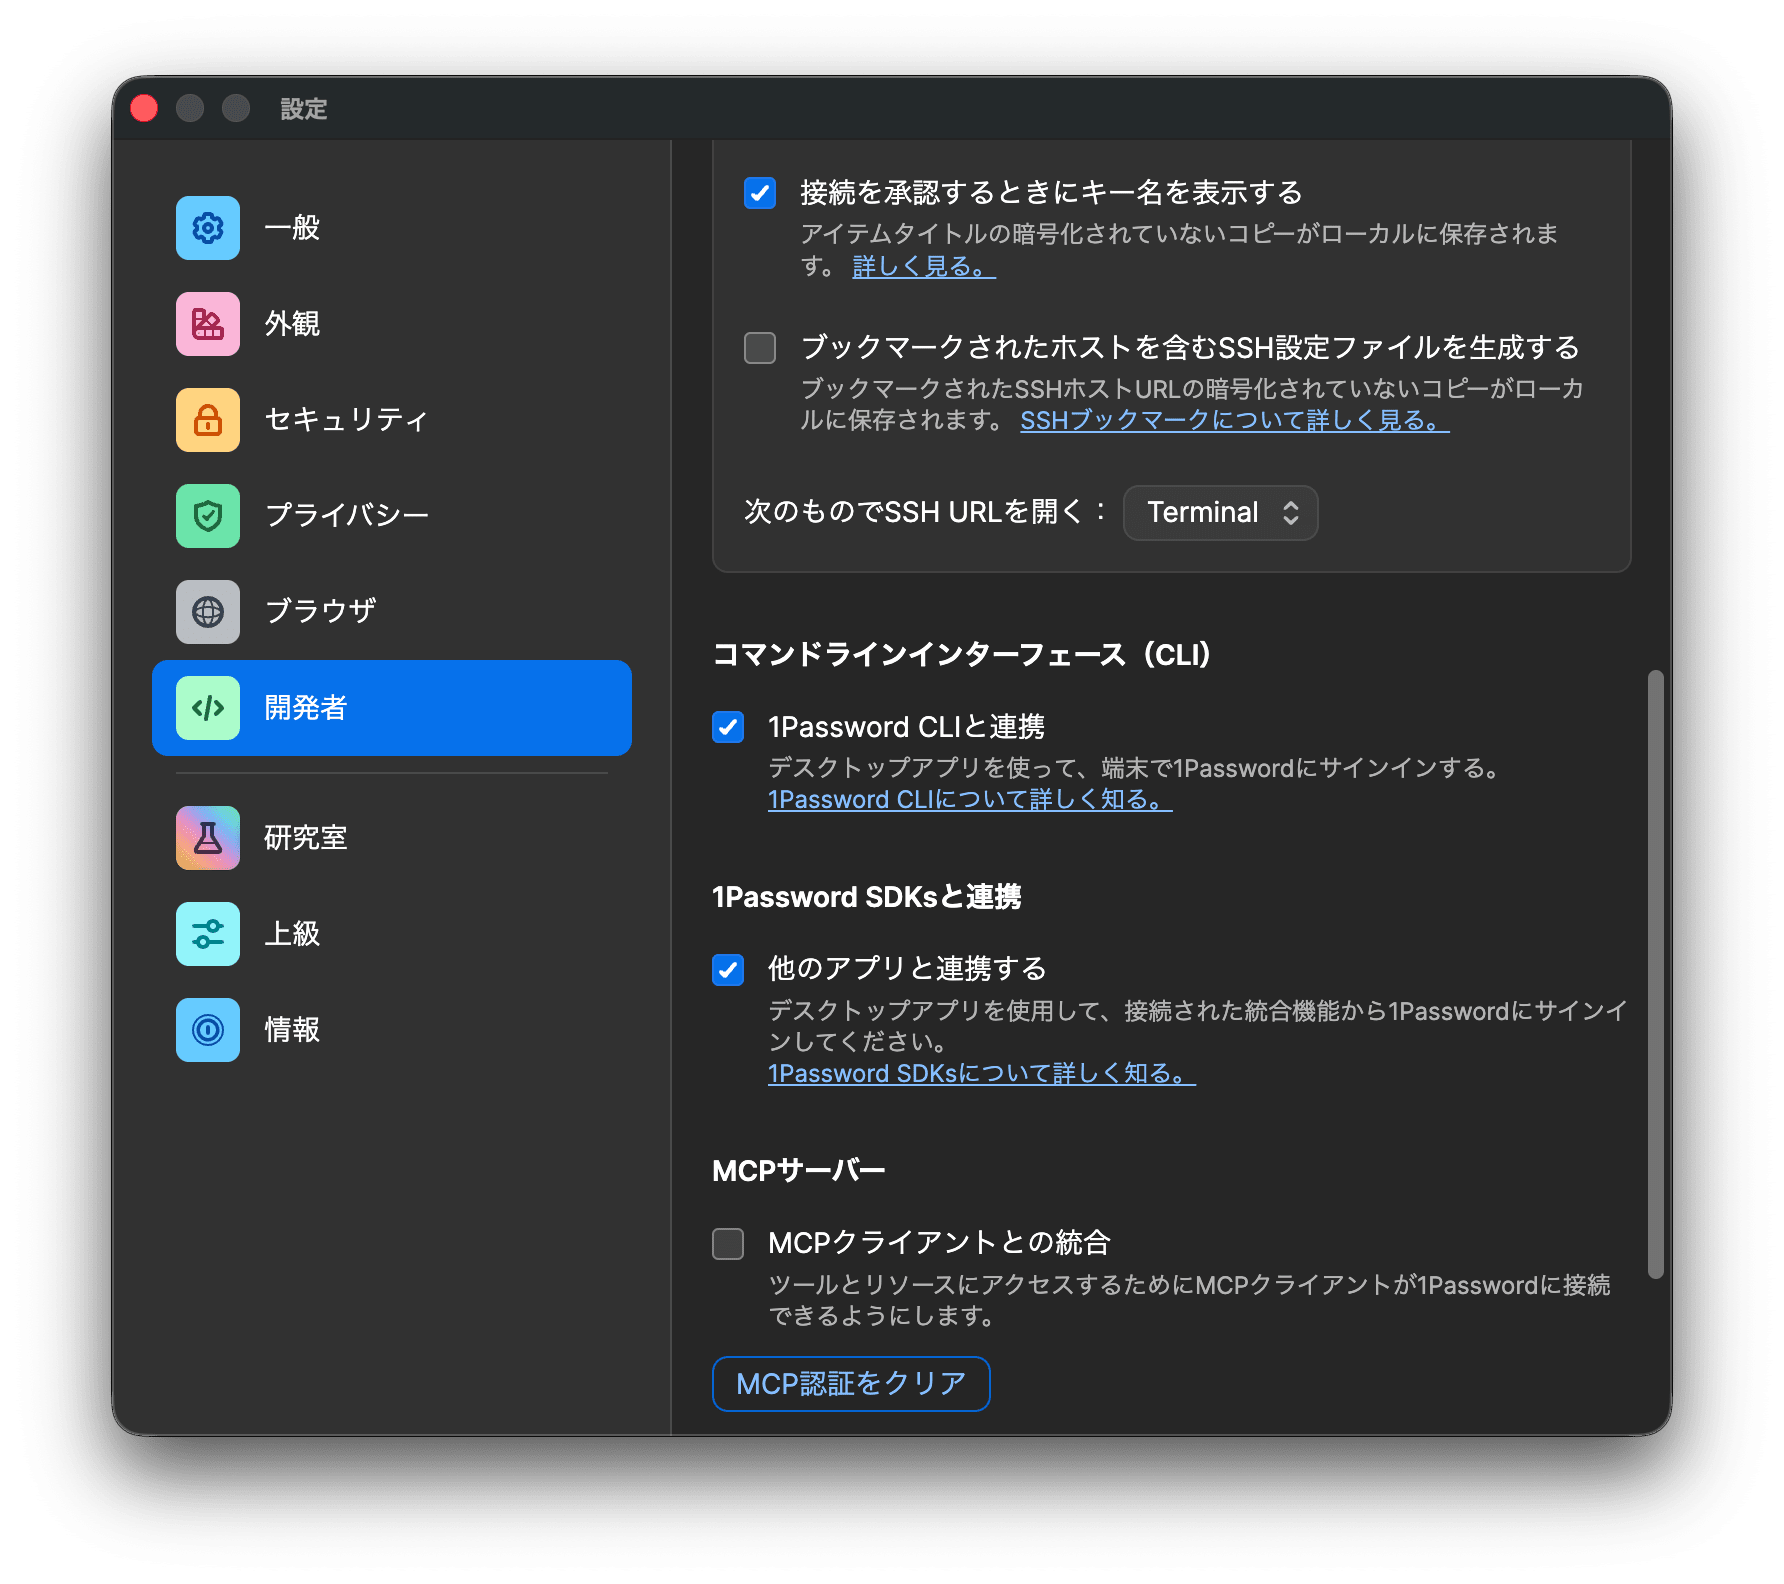Screen dimensions: 1784x1584
Task: Toggle 他のアプリと連携する checkbox
Action: [x=728, y=969]
